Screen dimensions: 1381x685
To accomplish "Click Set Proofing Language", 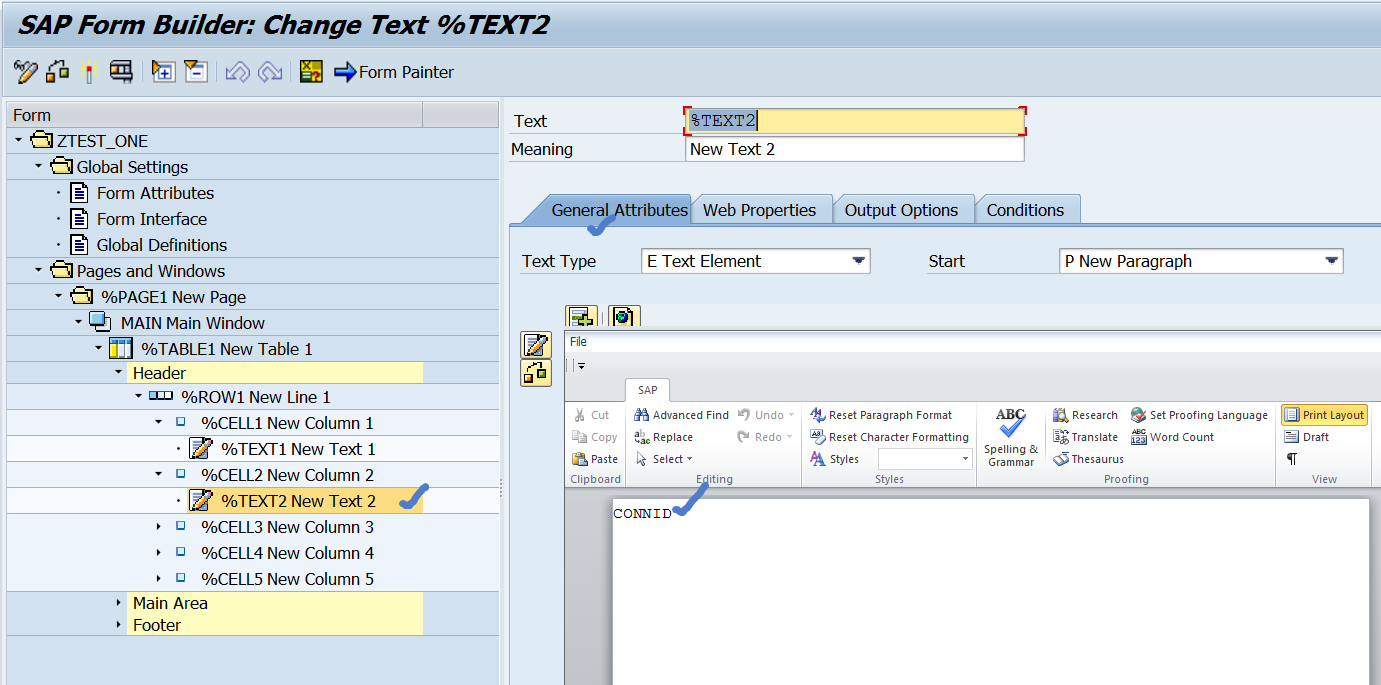I will point(1199,415).
